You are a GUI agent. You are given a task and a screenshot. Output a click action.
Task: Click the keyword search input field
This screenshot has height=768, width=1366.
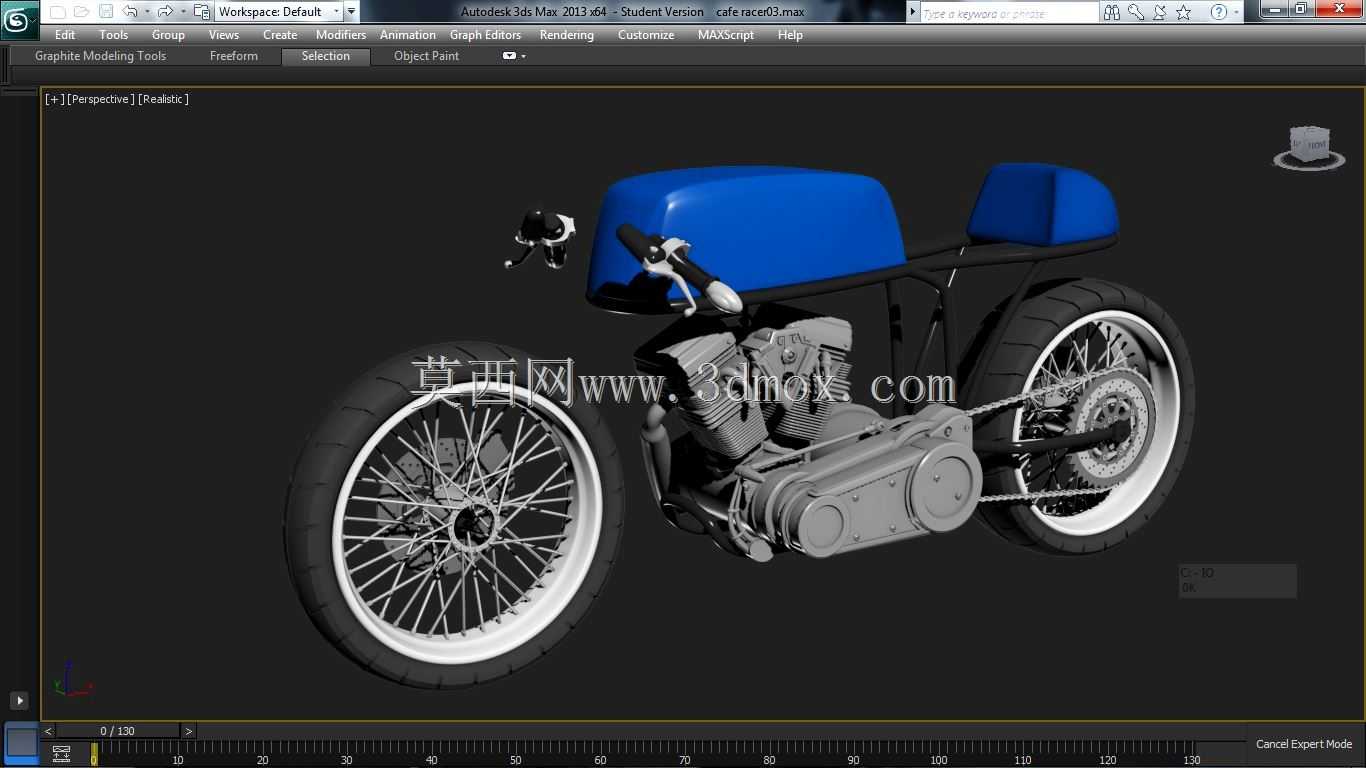[x=1008, y=13]
